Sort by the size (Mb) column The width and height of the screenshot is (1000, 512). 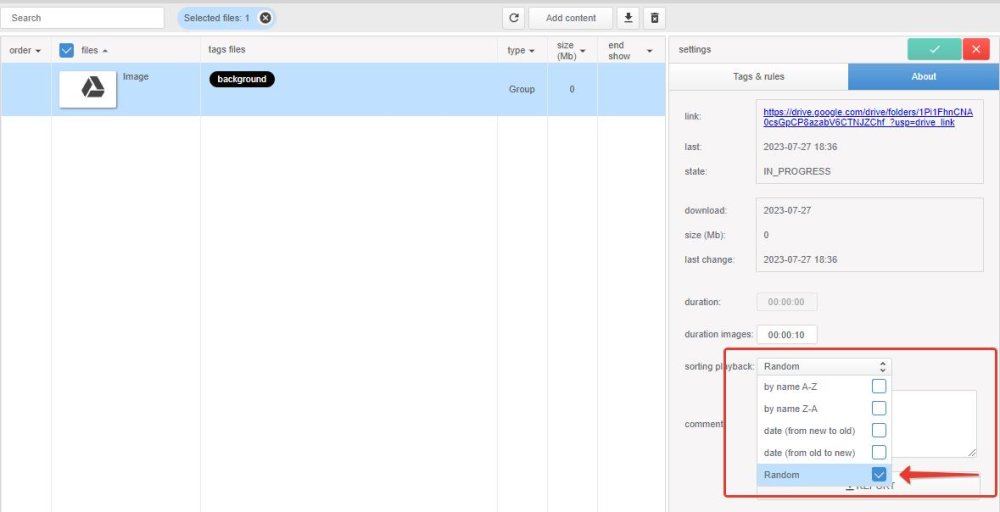[571, 50]
